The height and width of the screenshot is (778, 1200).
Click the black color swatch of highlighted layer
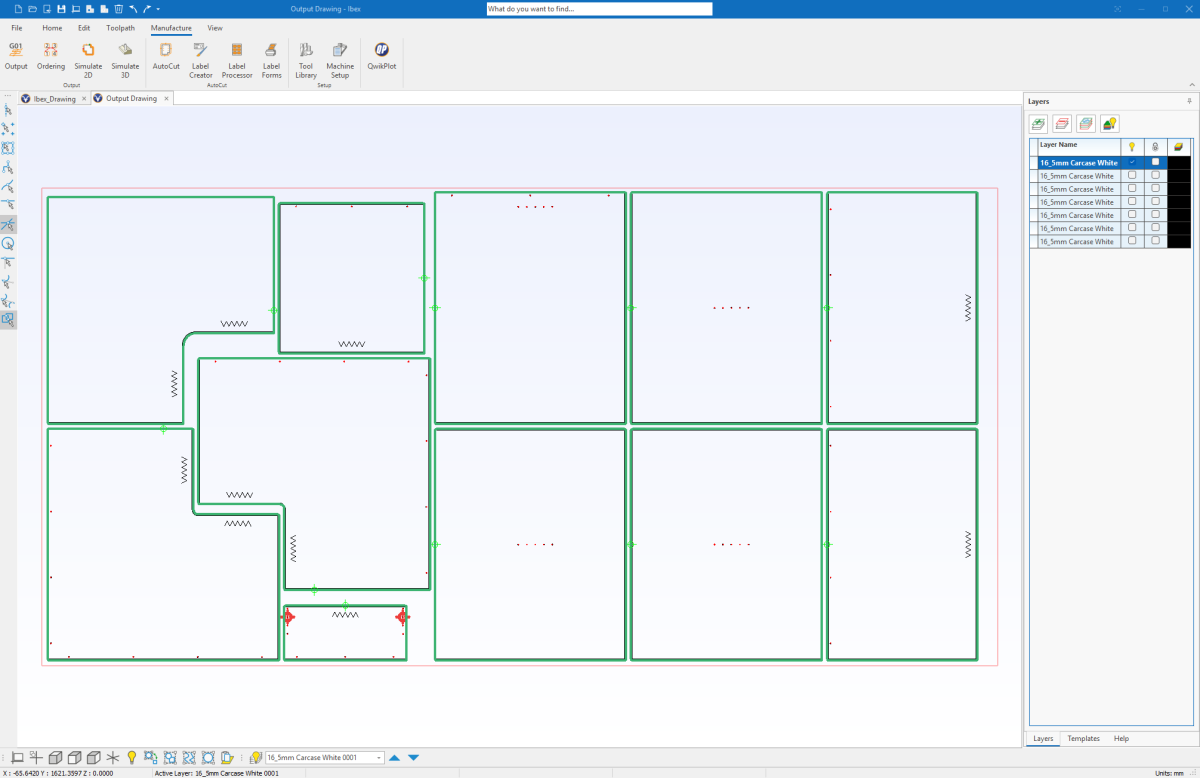[x=1180, y=162]
